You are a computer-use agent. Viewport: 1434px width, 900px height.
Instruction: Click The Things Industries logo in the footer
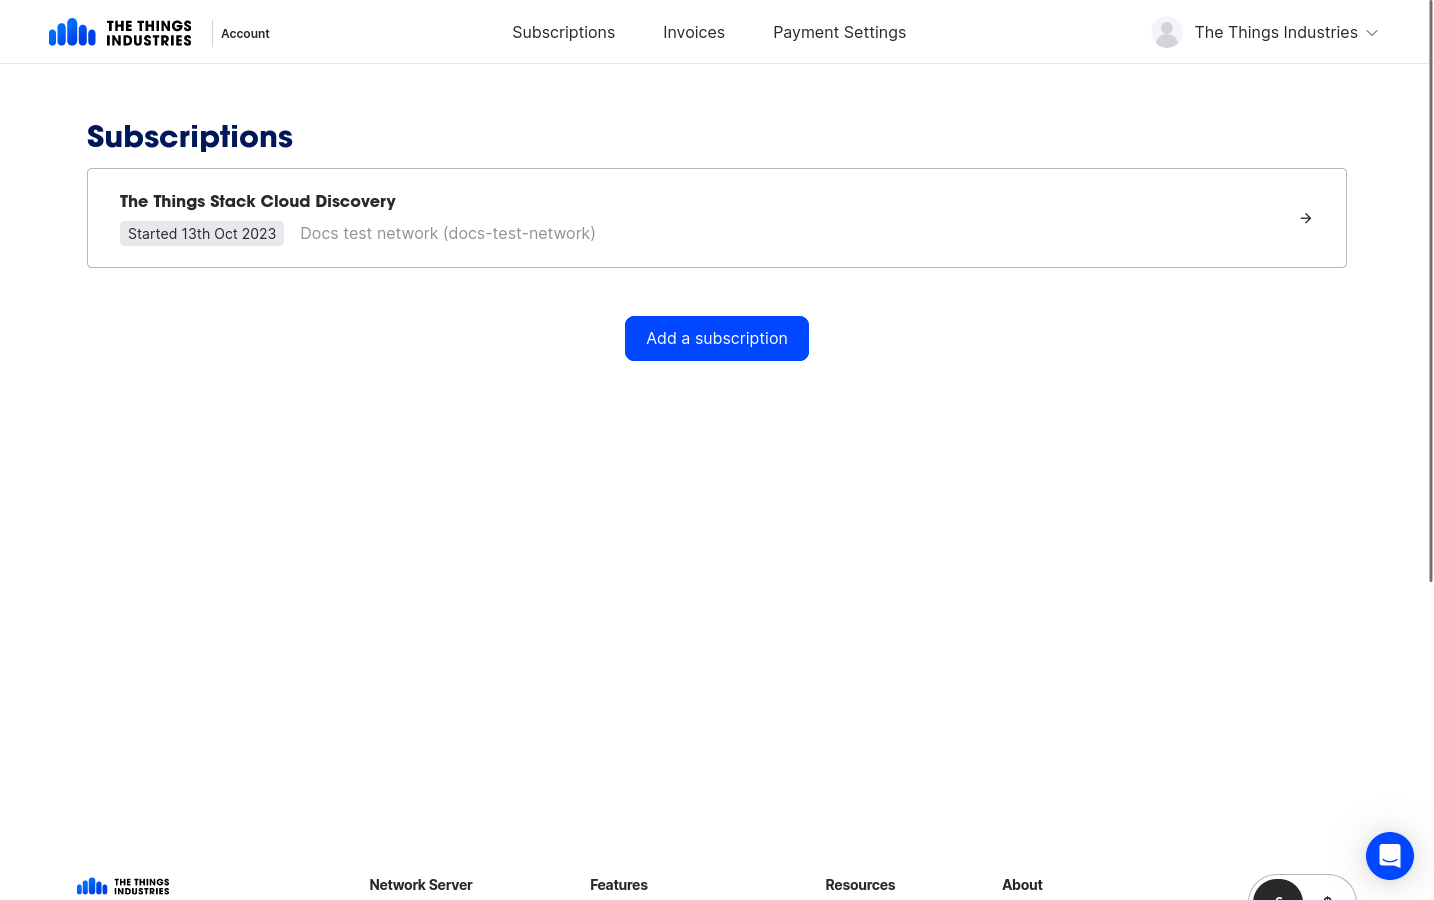point(122,886)
